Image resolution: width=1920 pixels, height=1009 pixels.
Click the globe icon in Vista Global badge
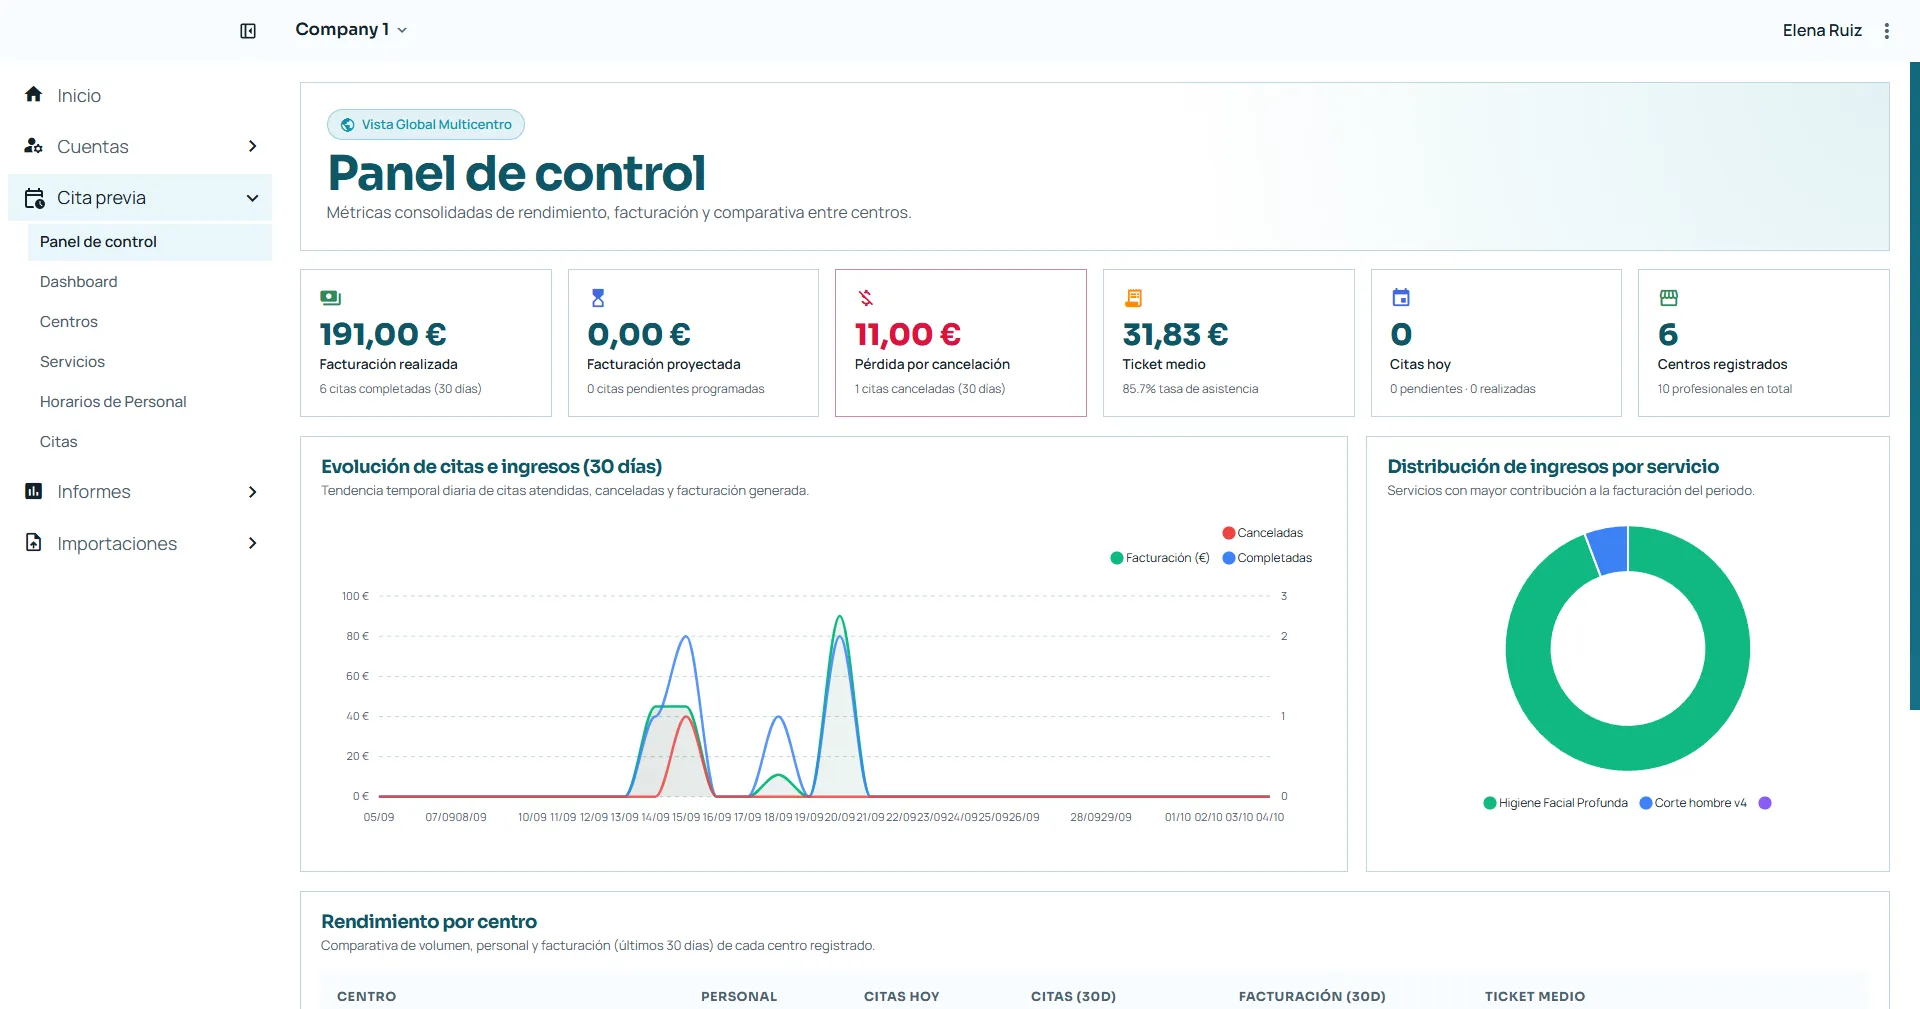click(348, 125)
